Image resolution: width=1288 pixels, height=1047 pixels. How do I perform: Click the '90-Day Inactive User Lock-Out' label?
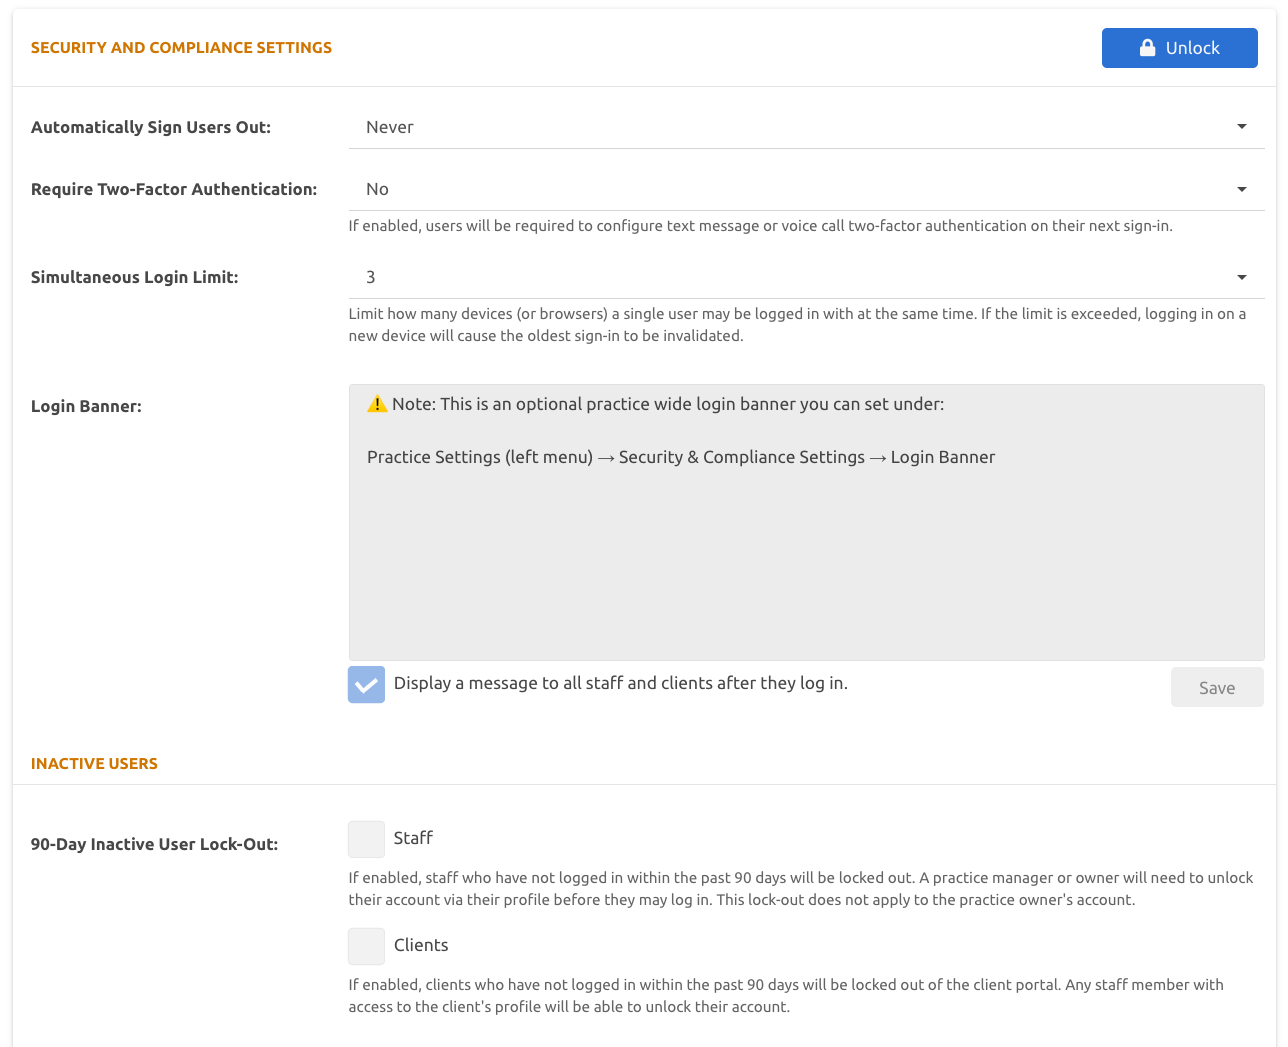tap(154, 844)
